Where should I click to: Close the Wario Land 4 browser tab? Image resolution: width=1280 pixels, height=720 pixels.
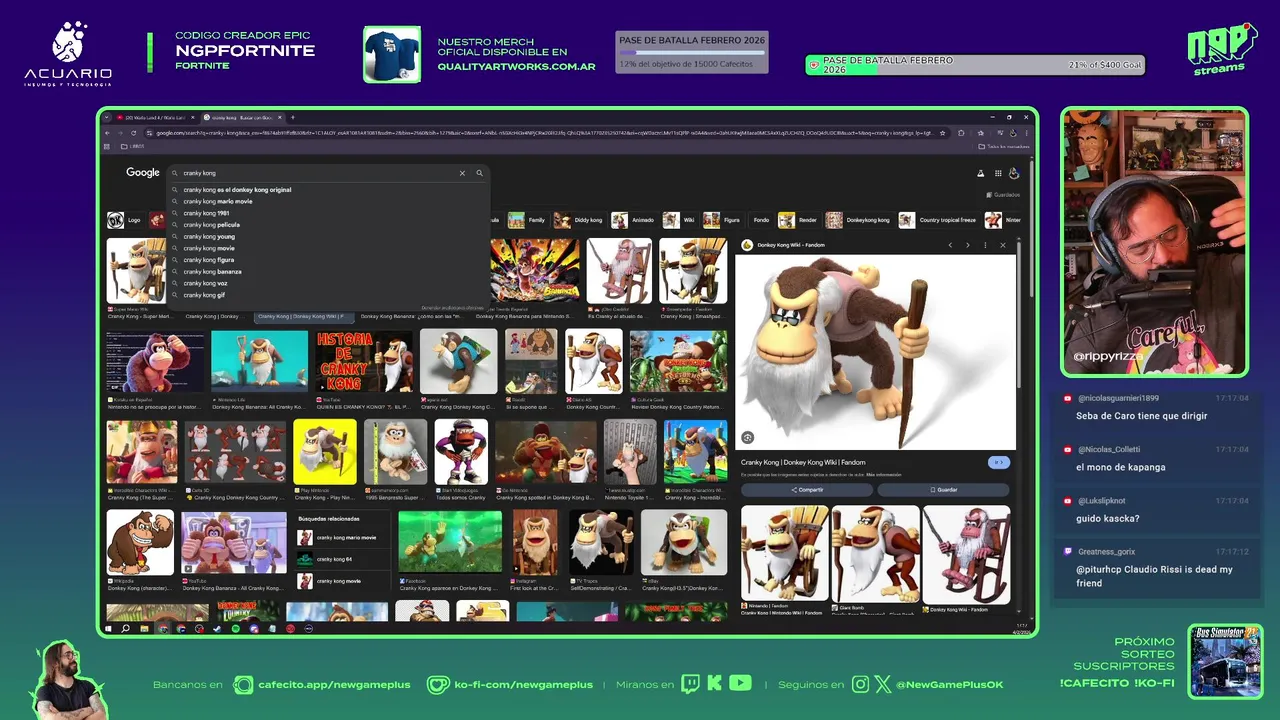(x=193, y=117)
